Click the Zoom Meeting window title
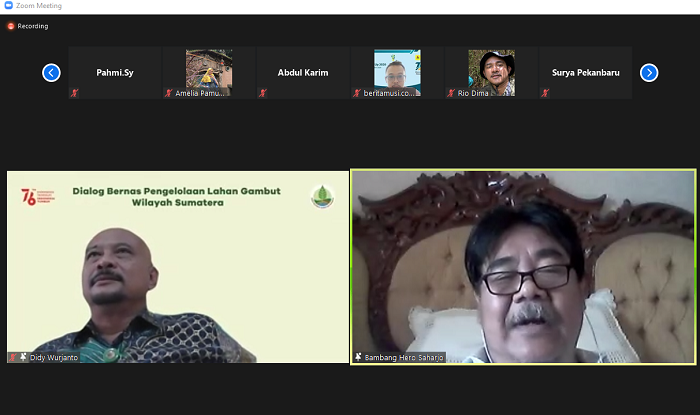This screenshot has width=700, height=415. [39, 6]
